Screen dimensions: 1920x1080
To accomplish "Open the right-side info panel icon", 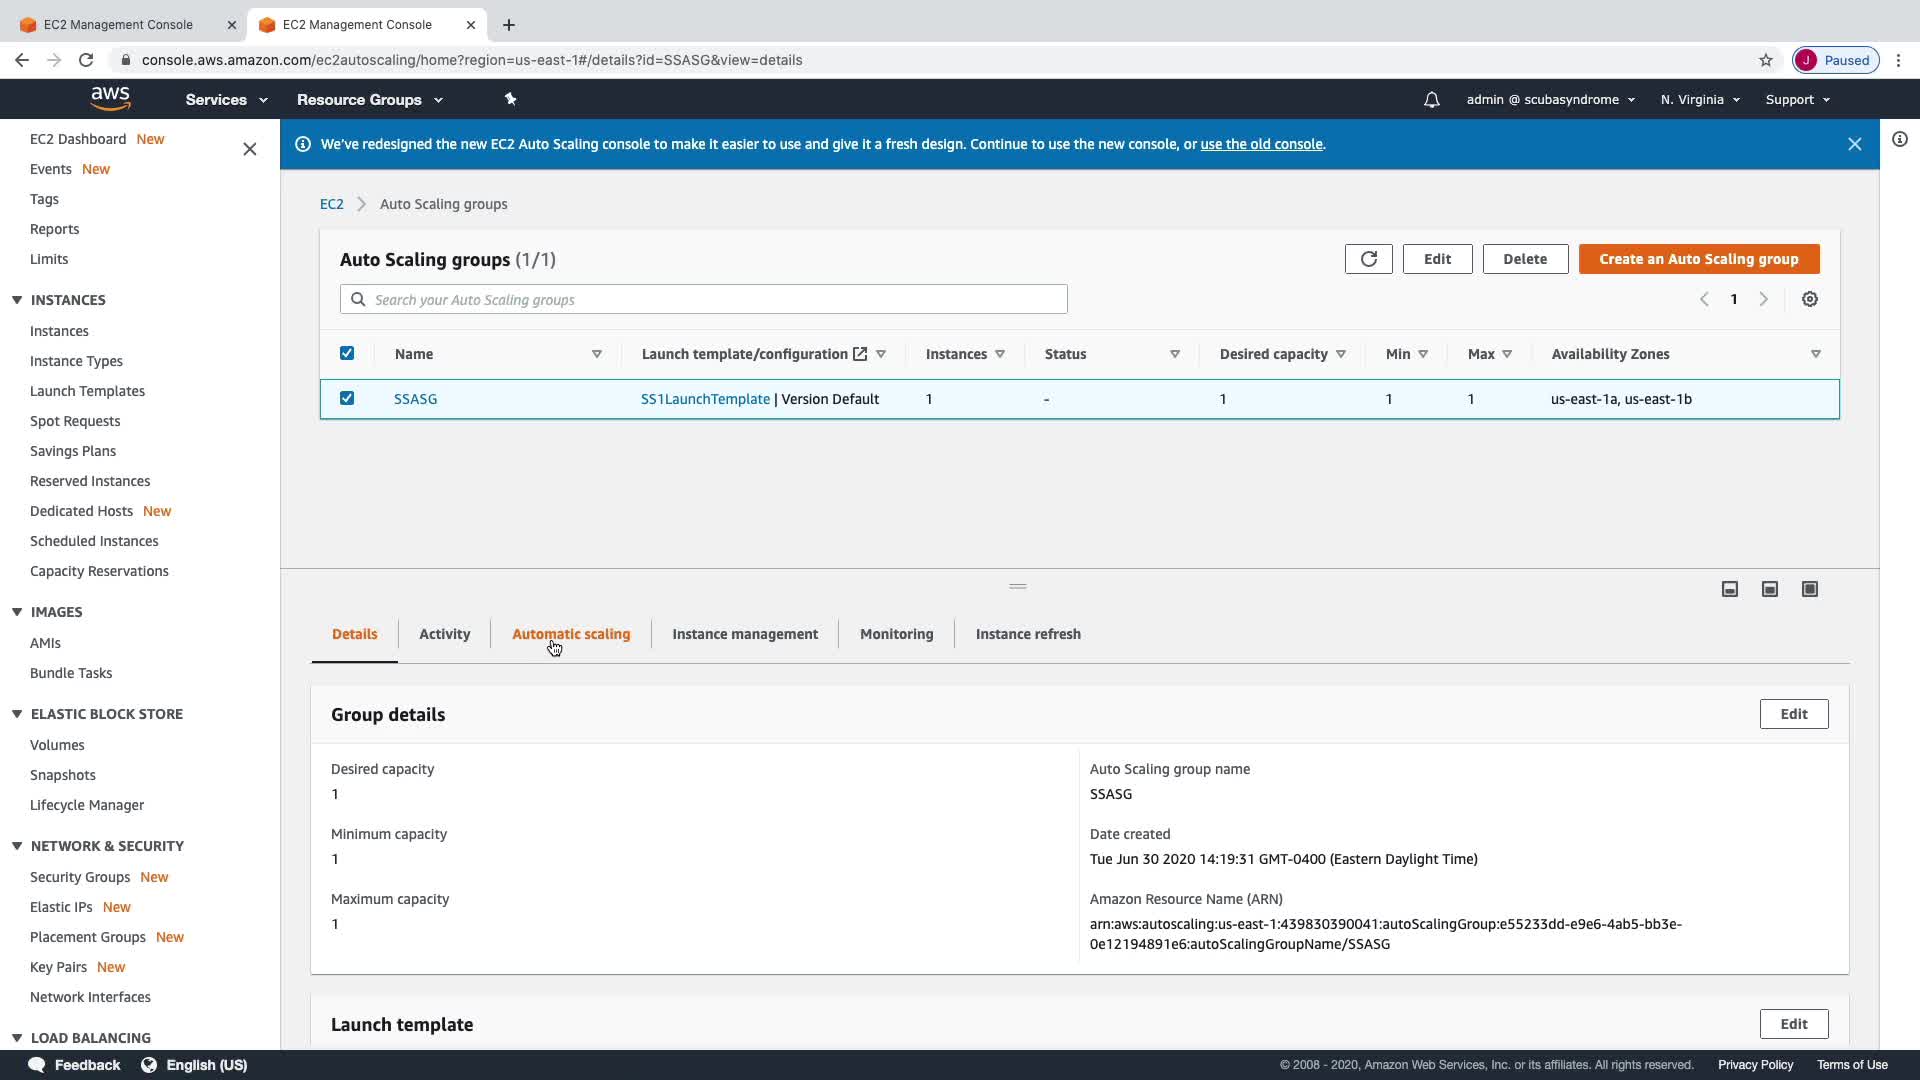I will 1899,139.
